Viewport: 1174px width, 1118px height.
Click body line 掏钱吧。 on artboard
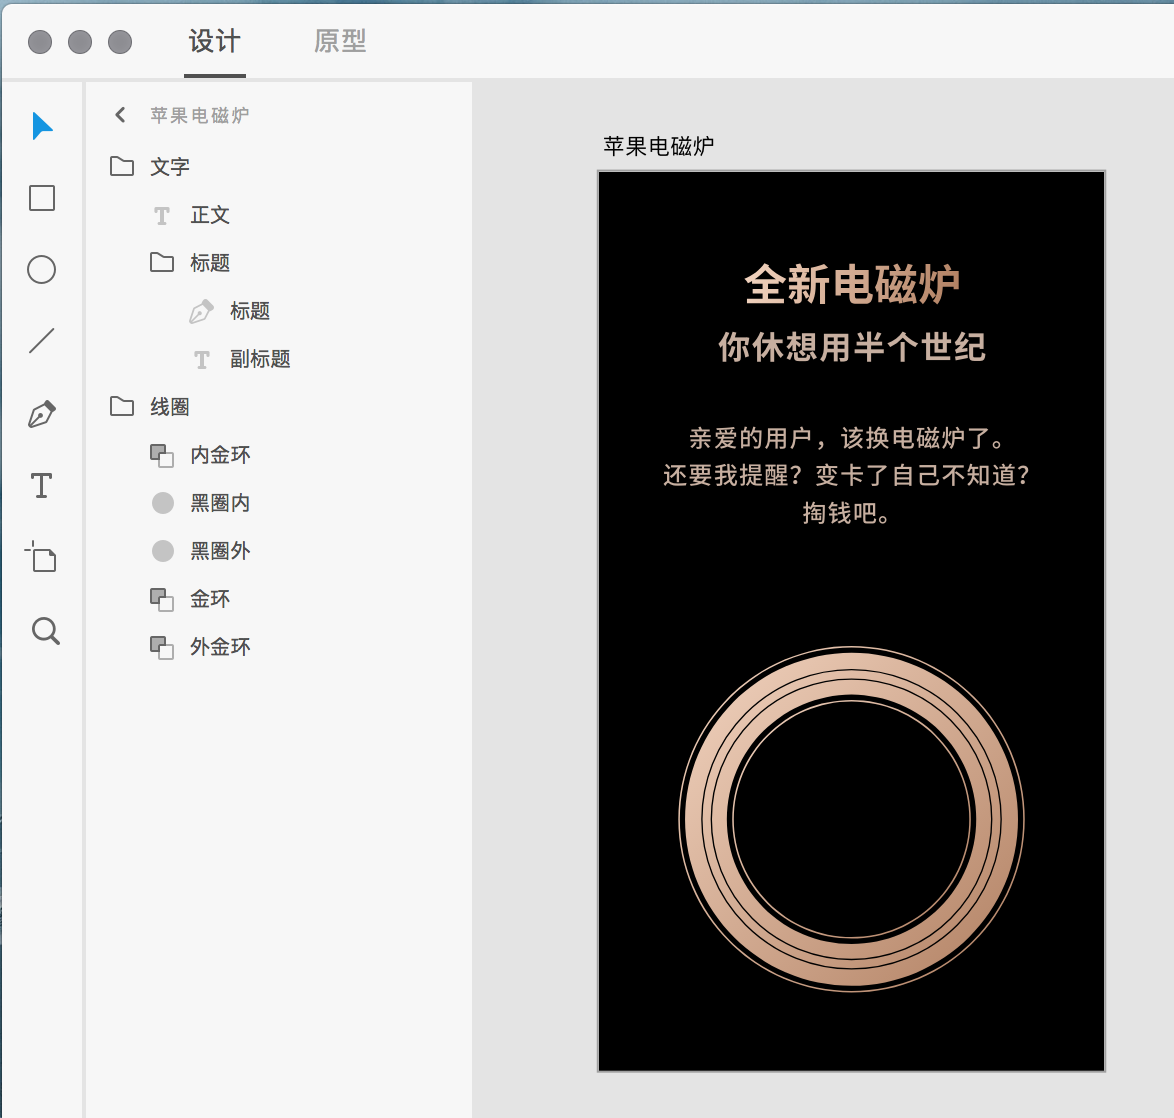pos(846,513)
